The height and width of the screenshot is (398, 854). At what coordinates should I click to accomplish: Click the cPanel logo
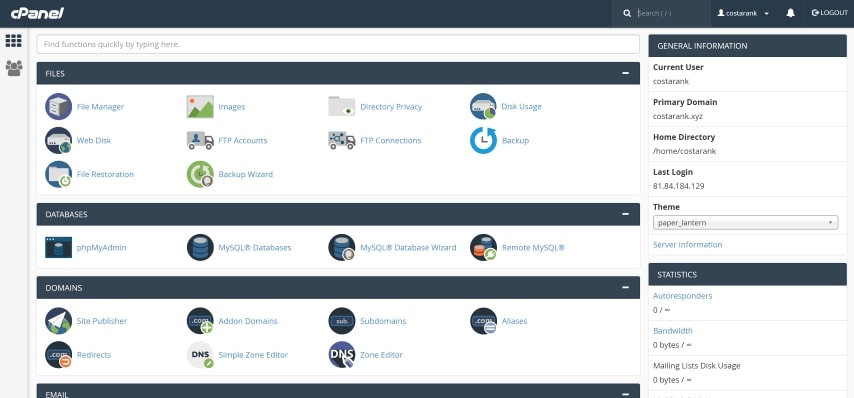37,13
